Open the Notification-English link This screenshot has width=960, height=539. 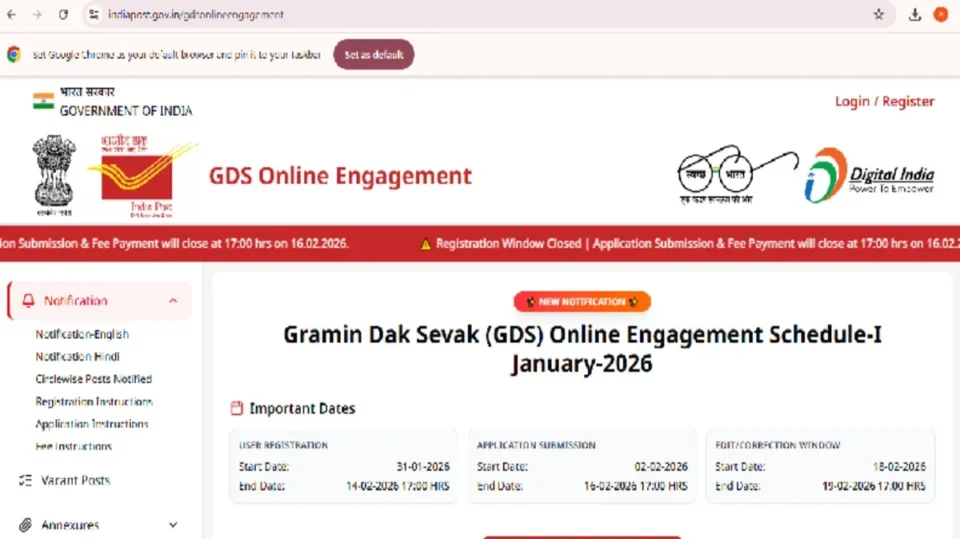(x=82, y=335)
